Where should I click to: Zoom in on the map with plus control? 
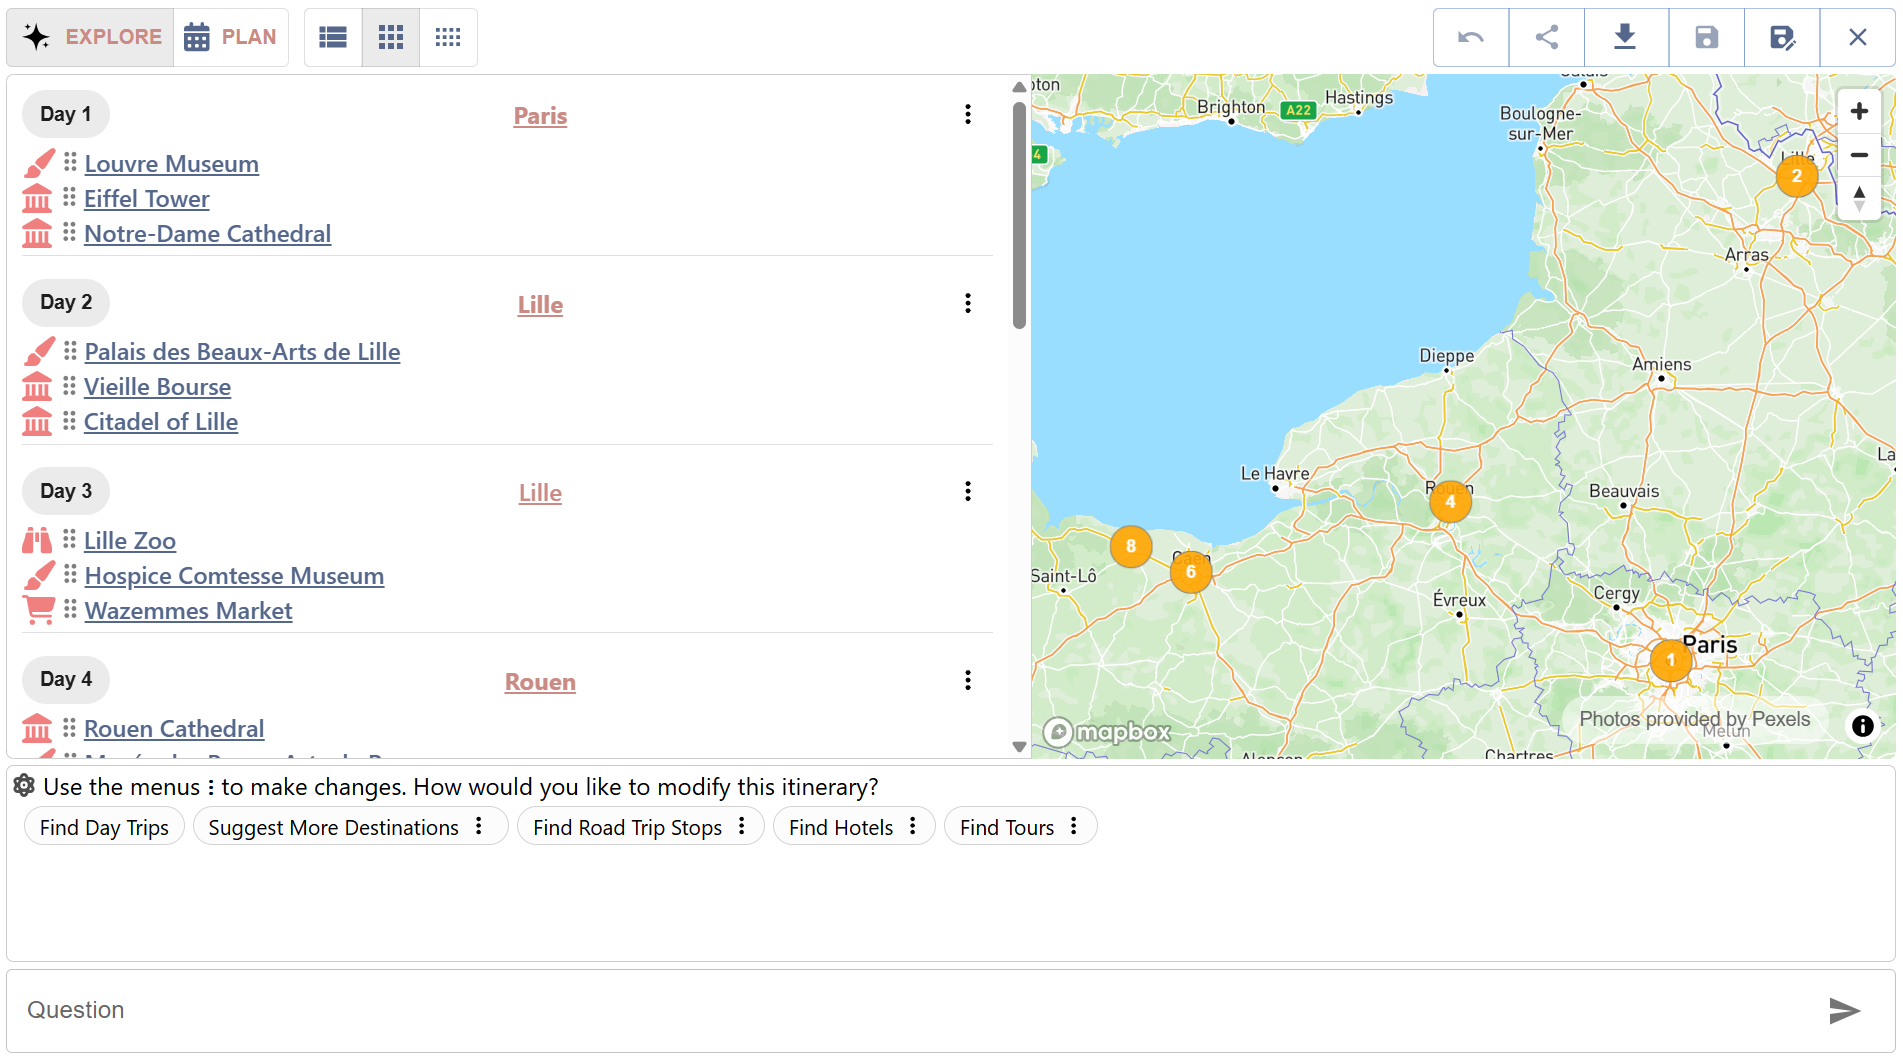pos(1859,111)
